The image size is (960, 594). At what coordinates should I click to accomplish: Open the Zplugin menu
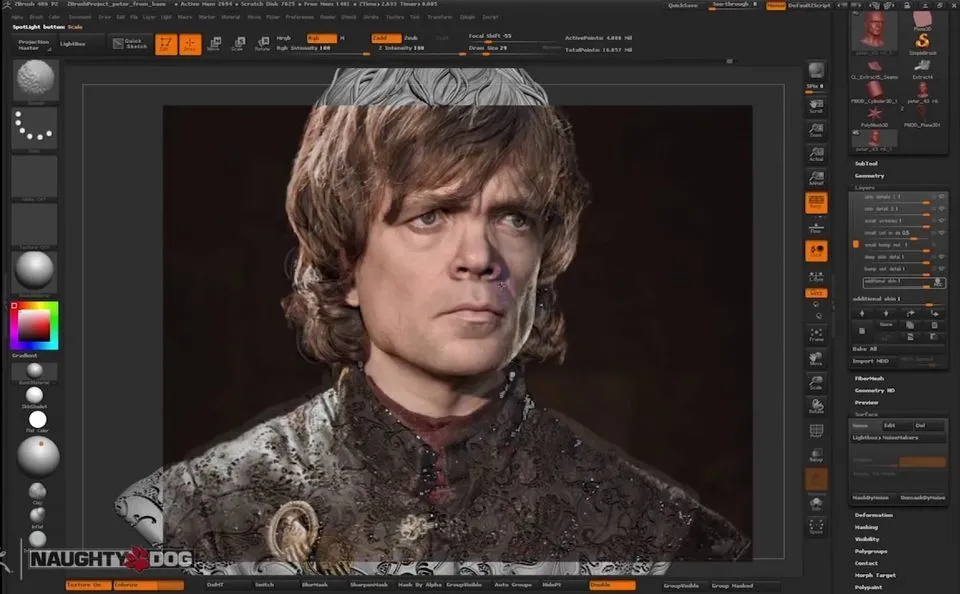coord(467,17)
